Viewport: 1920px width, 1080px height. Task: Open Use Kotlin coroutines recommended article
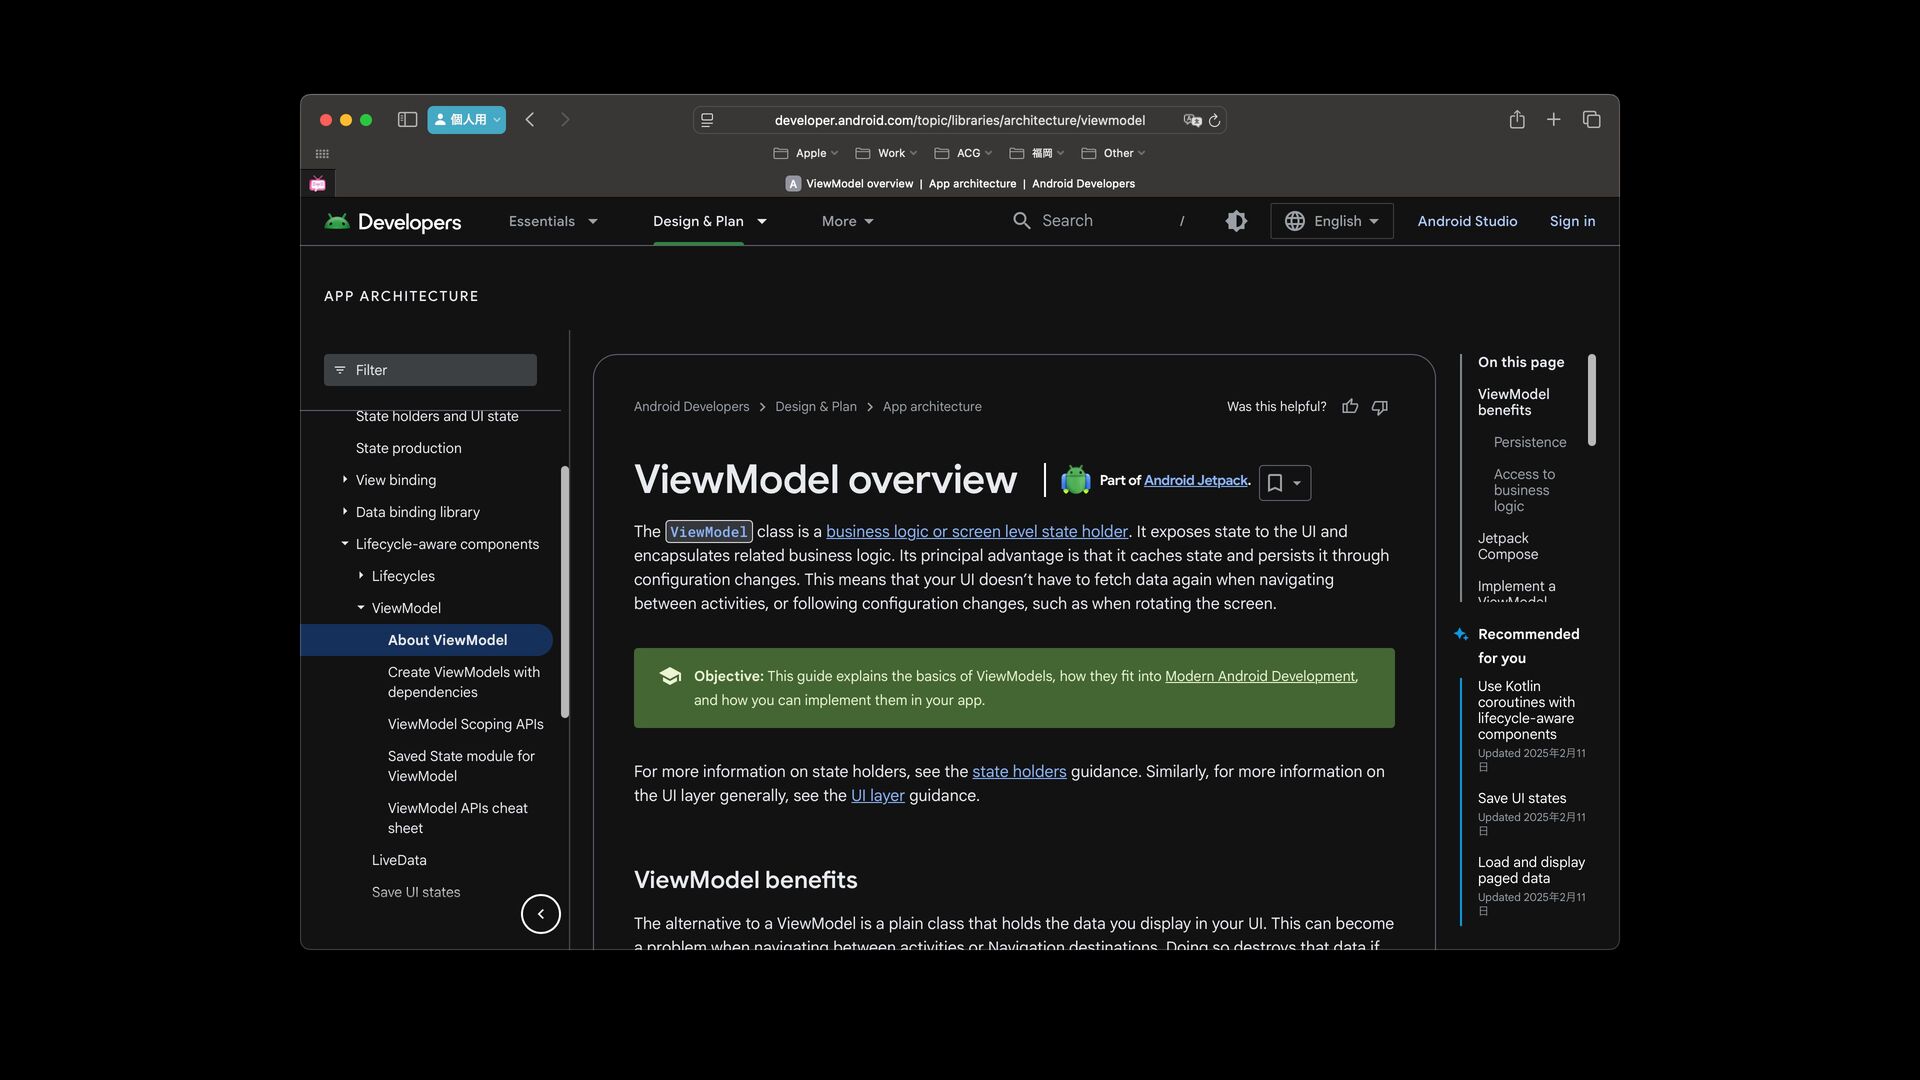(x=1526, y=710)
